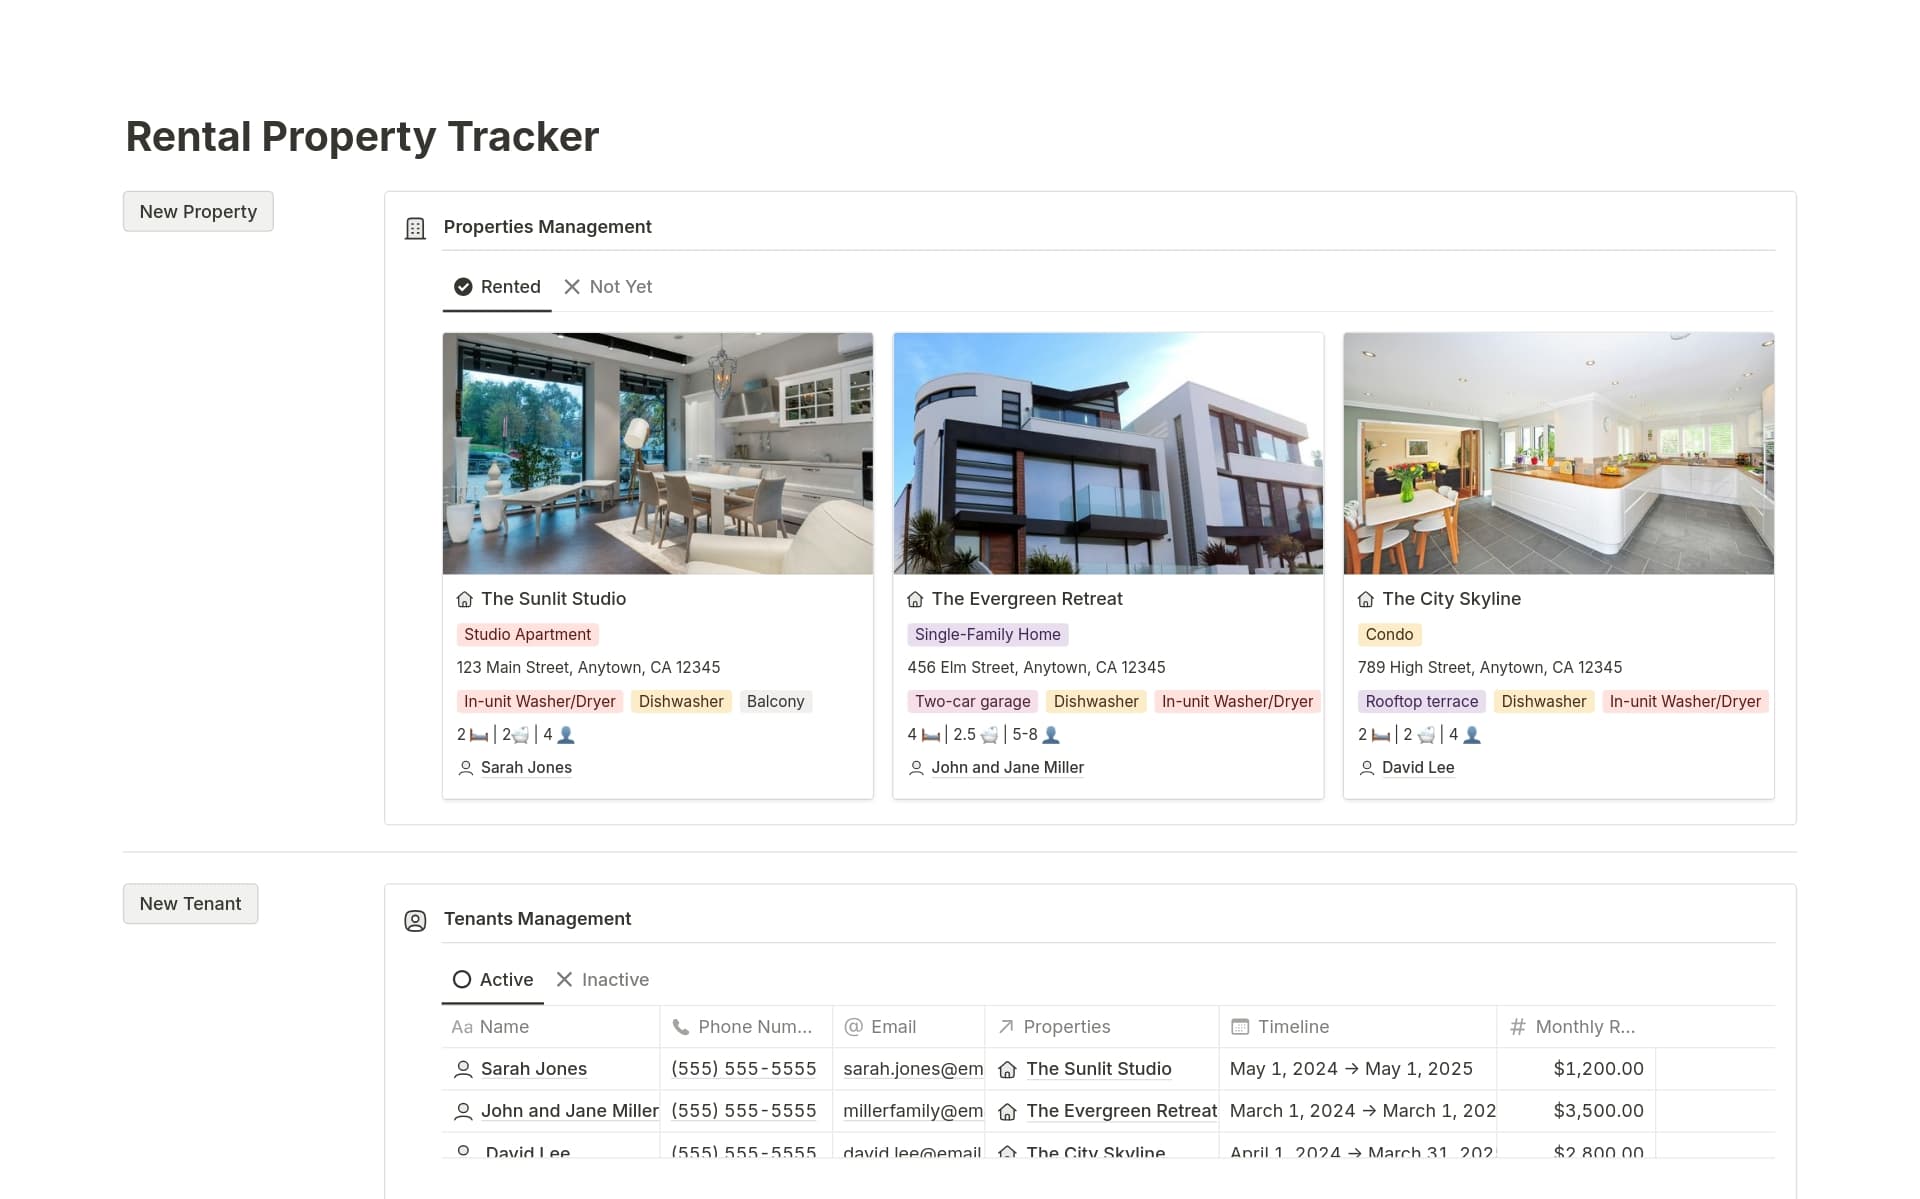This screenshot has height=1199, width=1920.
Task: Click the New Property button
Action: coord(197,211)
